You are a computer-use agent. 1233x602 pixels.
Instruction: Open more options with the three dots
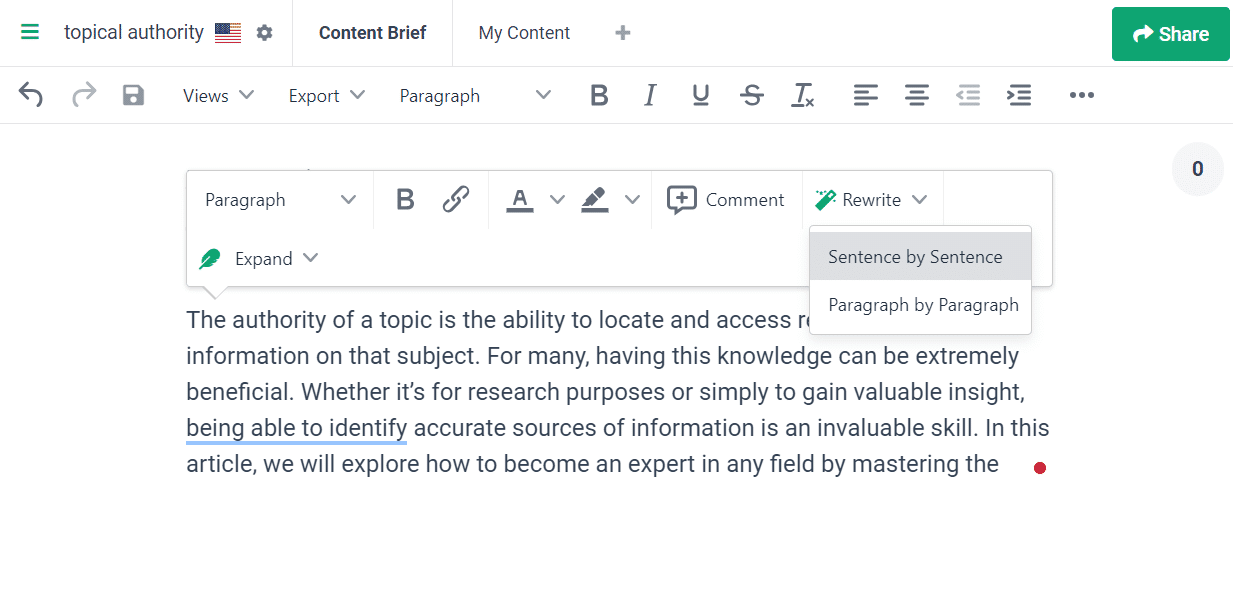[x=1082, y=95]
